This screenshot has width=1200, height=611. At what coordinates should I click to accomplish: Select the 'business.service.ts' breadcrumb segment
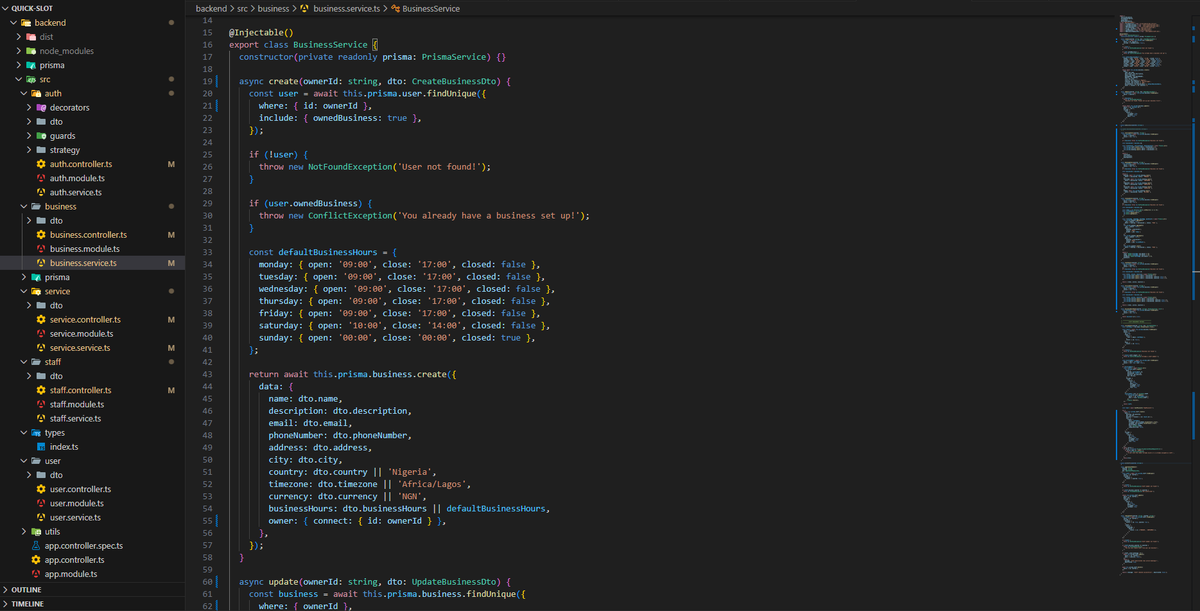pyautogui.click(x=346, y=8)
